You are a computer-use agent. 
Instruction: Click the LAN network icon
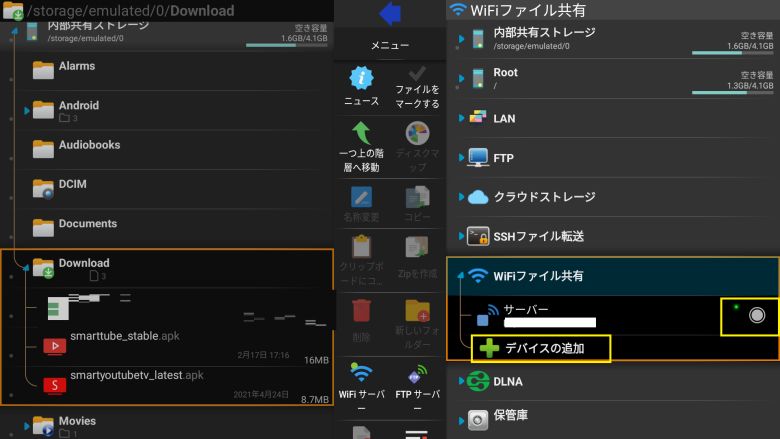click(x=478, y=117)
